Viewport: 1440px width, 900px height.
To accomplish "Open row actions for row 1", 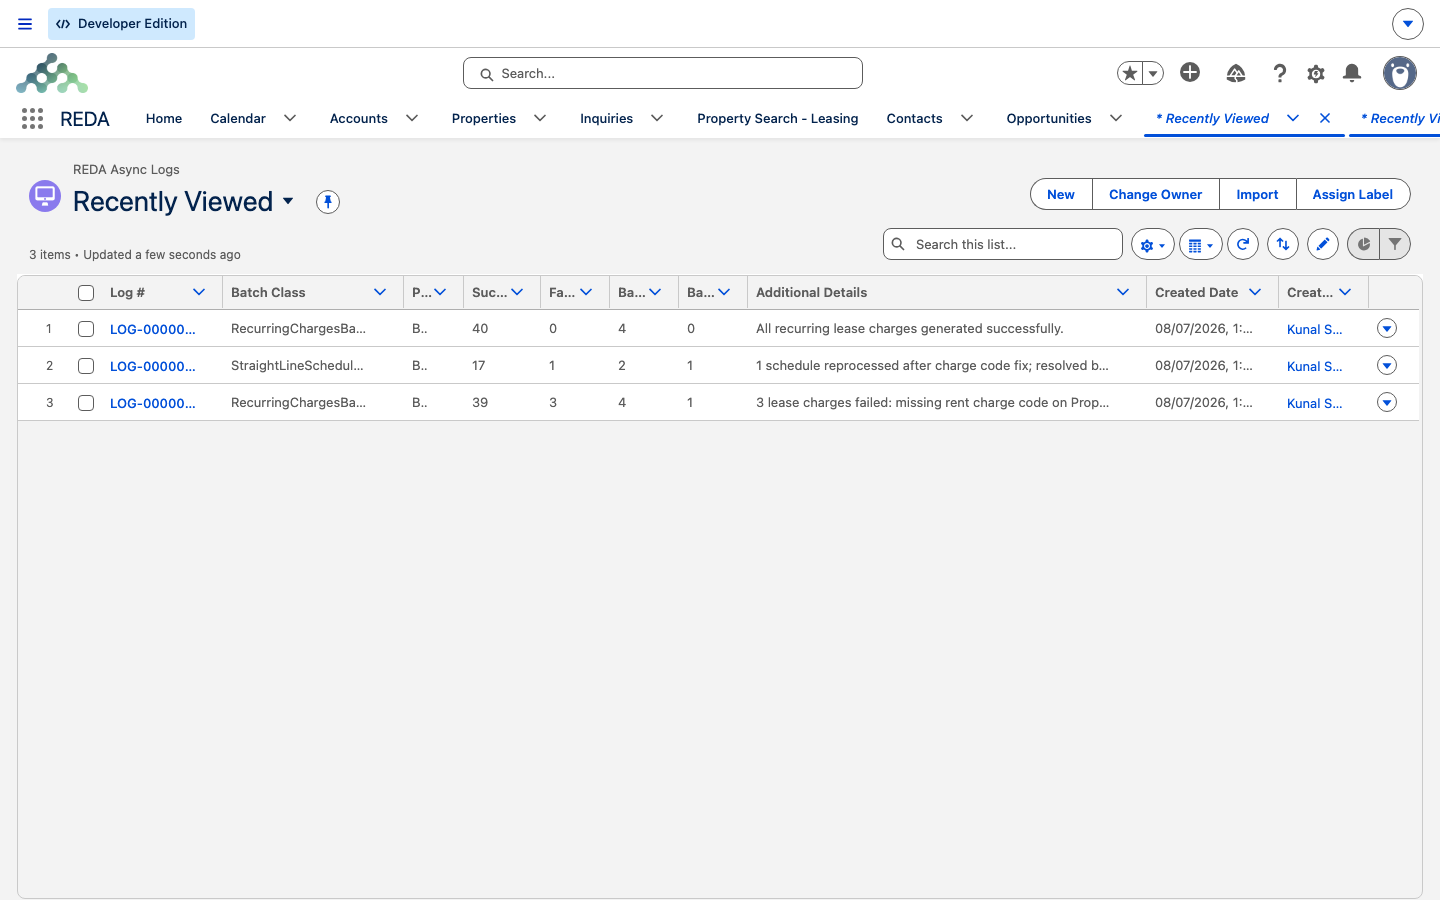I will pyautogui.click(x=1387, y=328).
